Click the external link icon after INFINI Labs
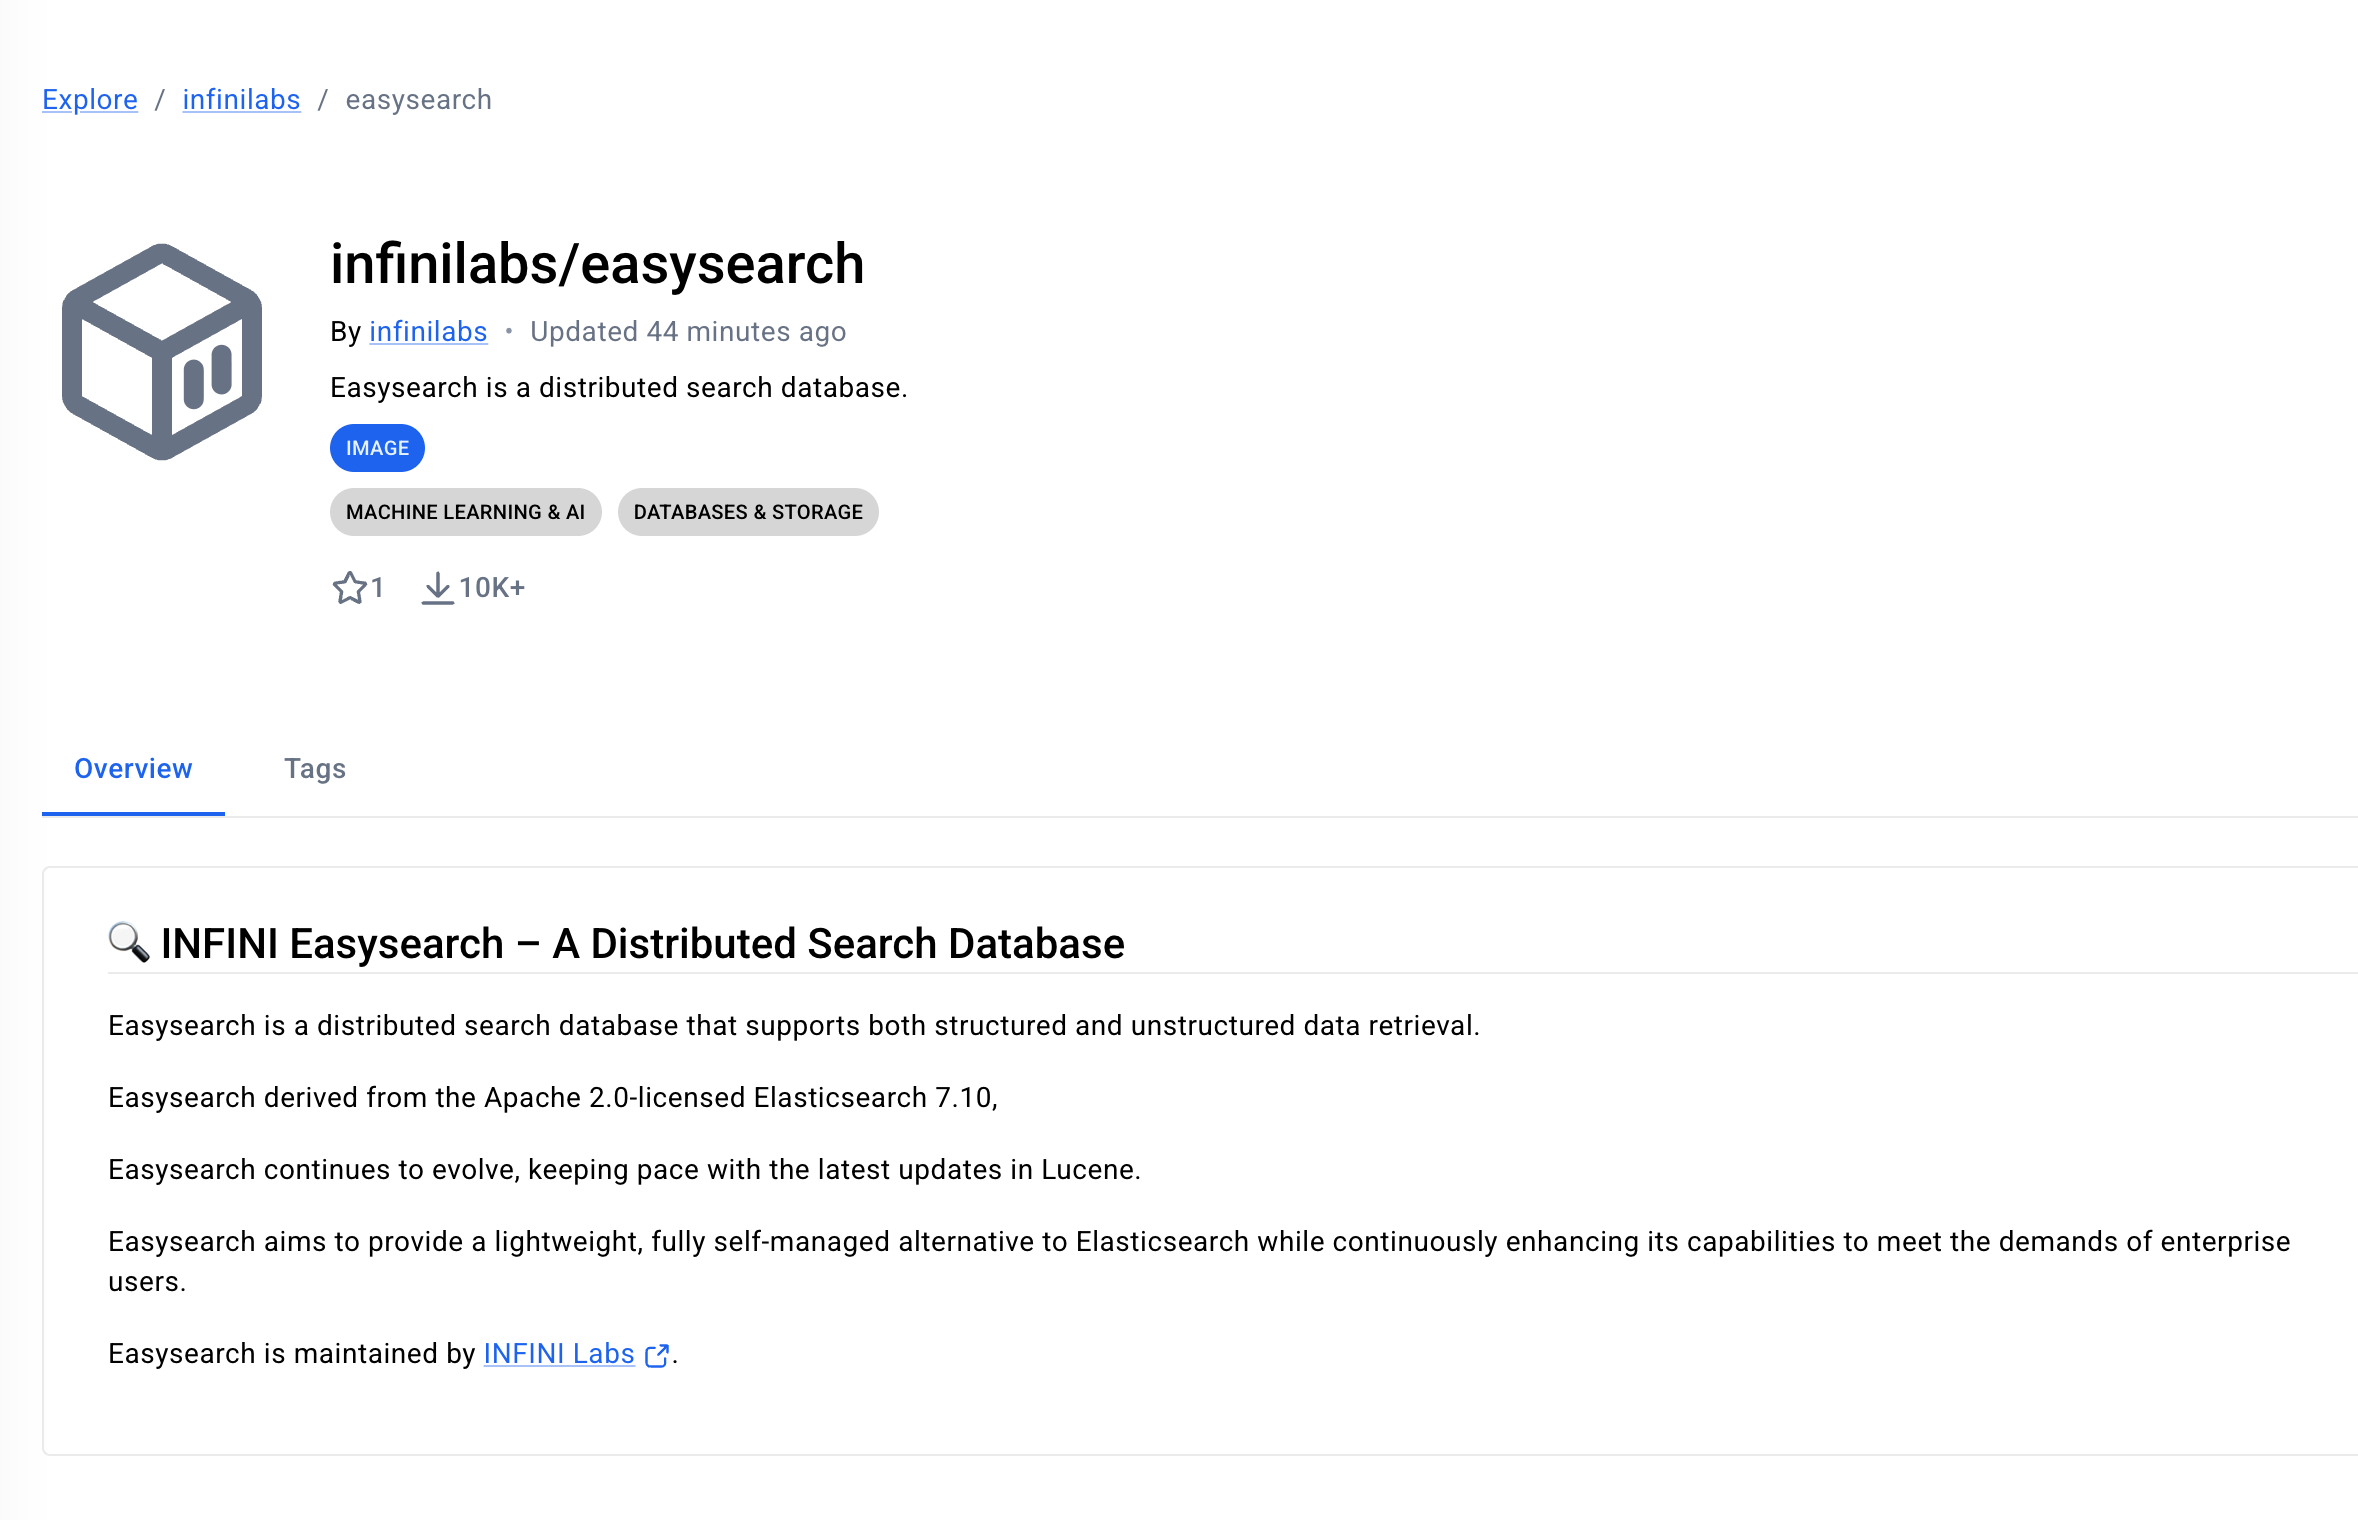 tap(657, 1355)
